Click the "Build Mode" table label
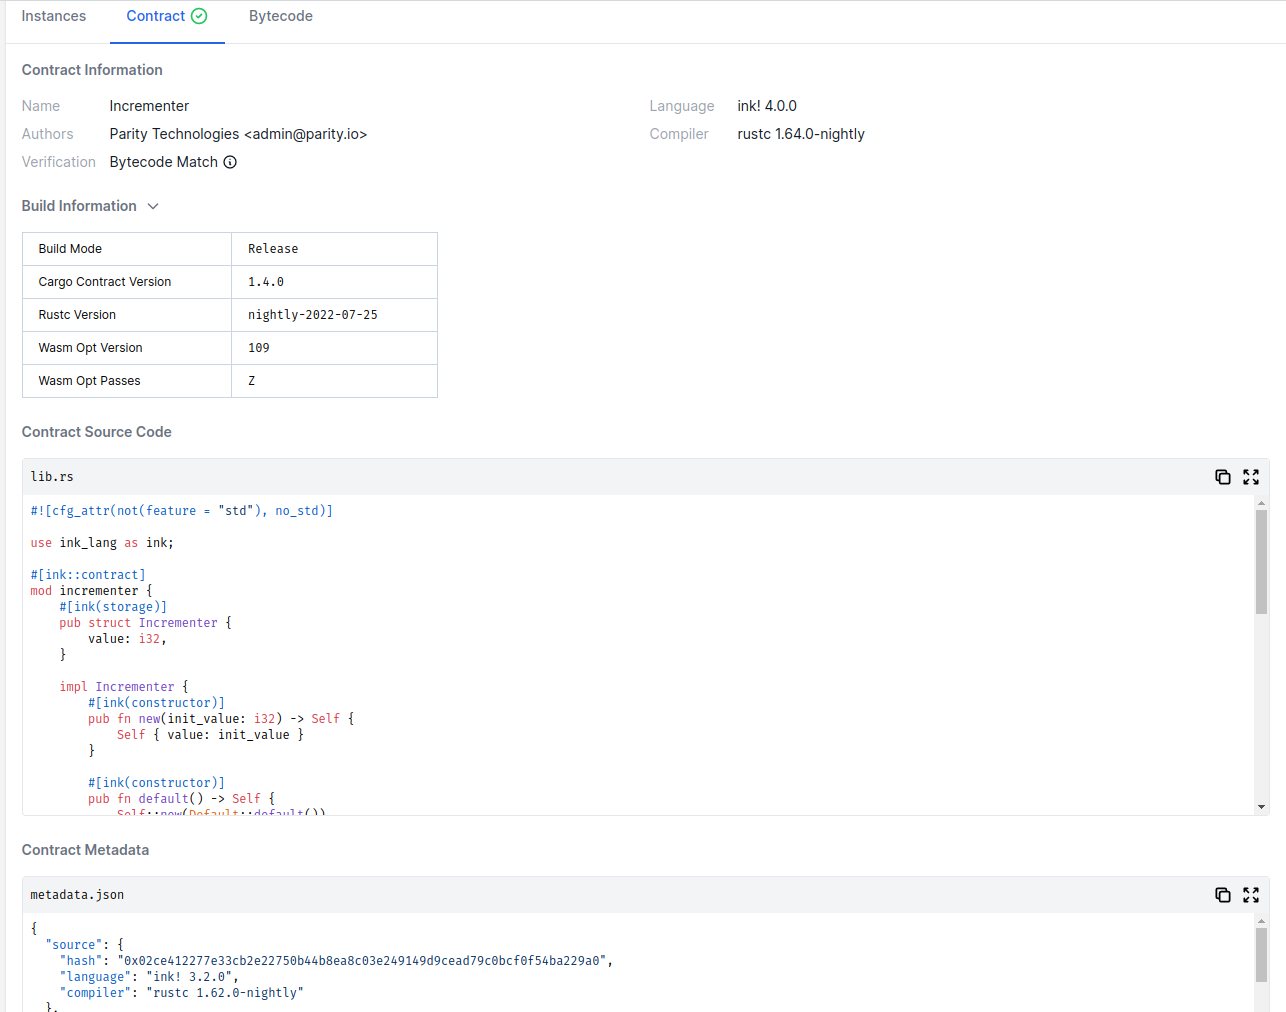The width and height of the screenshot is (1286, 1012). click(70, 249)
